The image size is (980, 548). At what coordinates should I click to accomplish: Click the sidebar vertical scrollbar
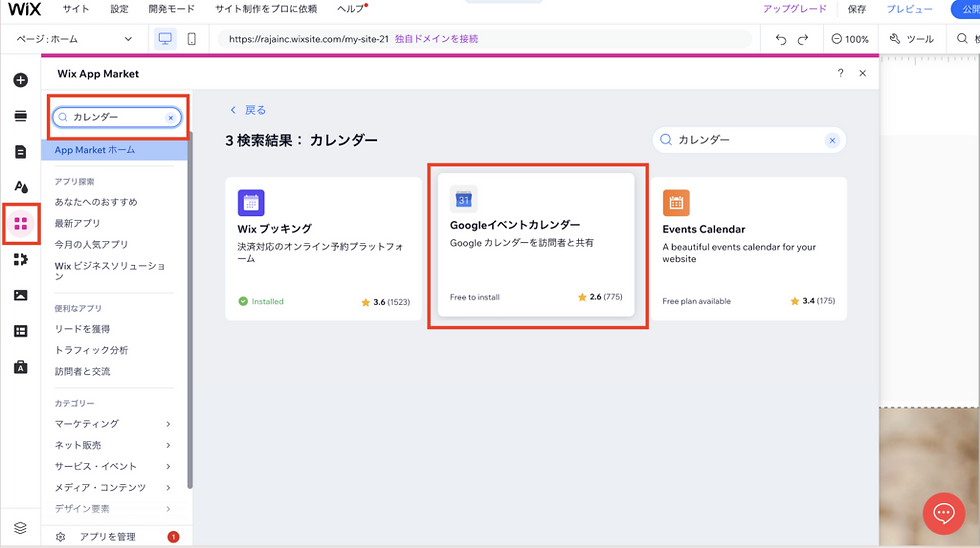pos(190,309)
